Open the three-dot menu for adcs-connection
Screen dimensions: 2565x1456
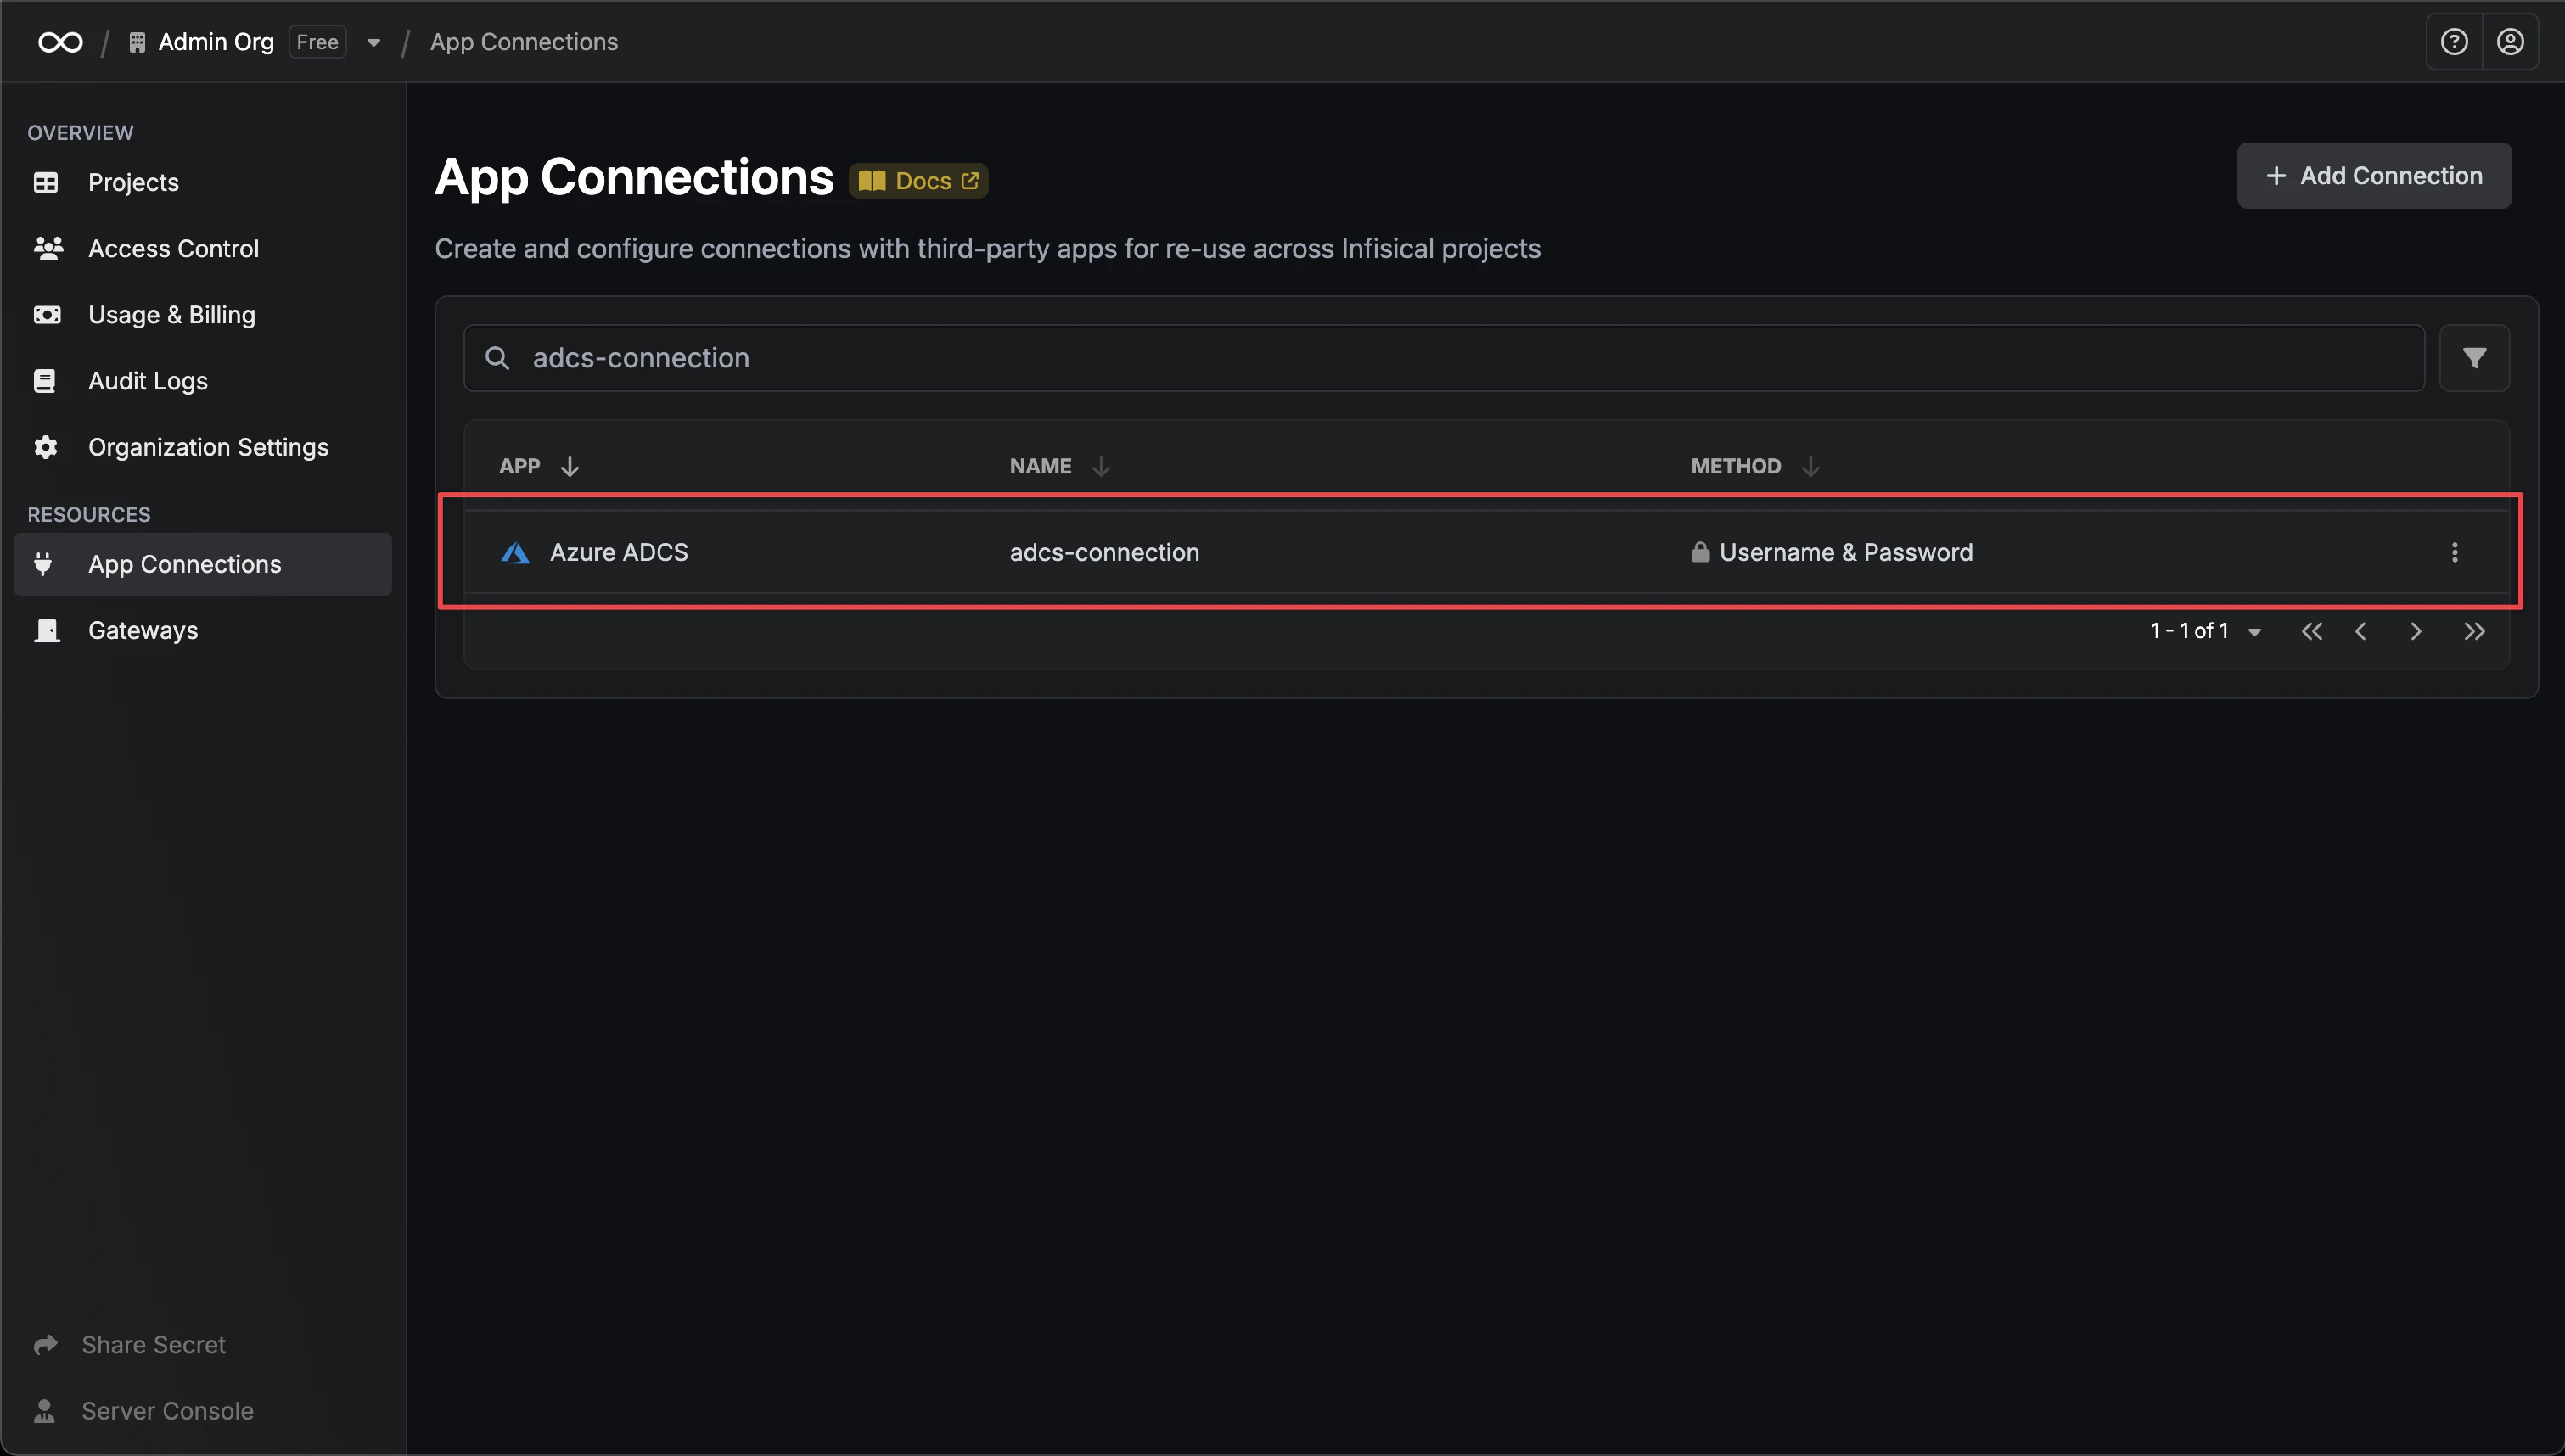pos(2454,552)
